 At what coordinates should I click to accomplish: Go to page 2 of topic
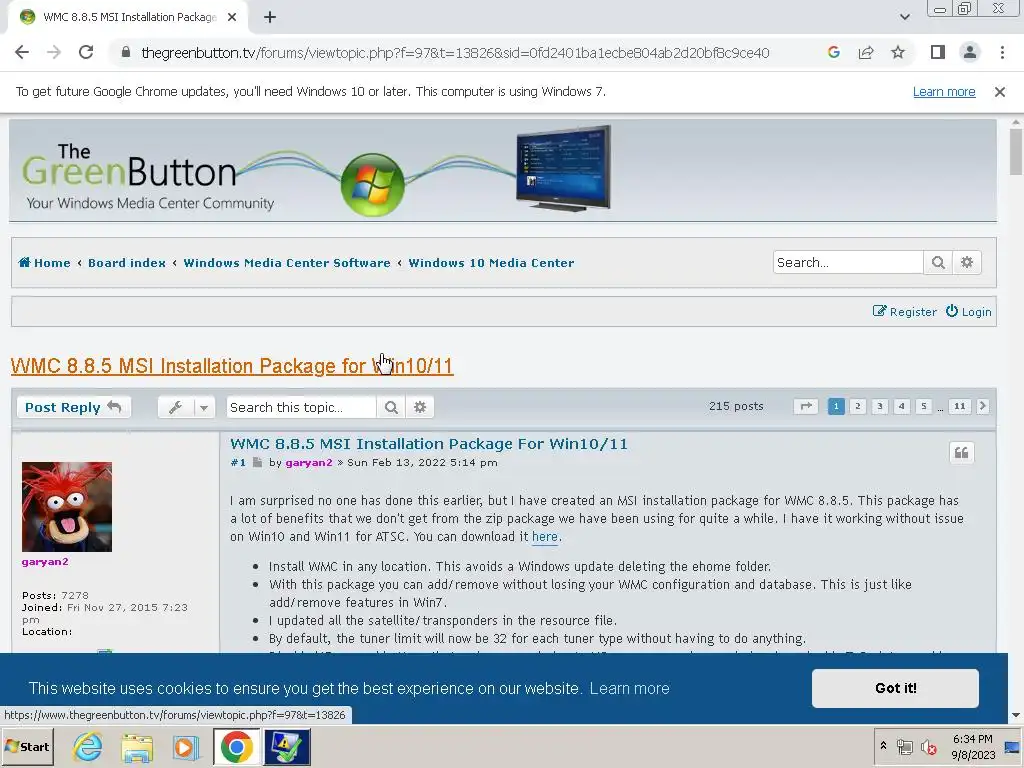pyautogui.click(x=858, y=406)
